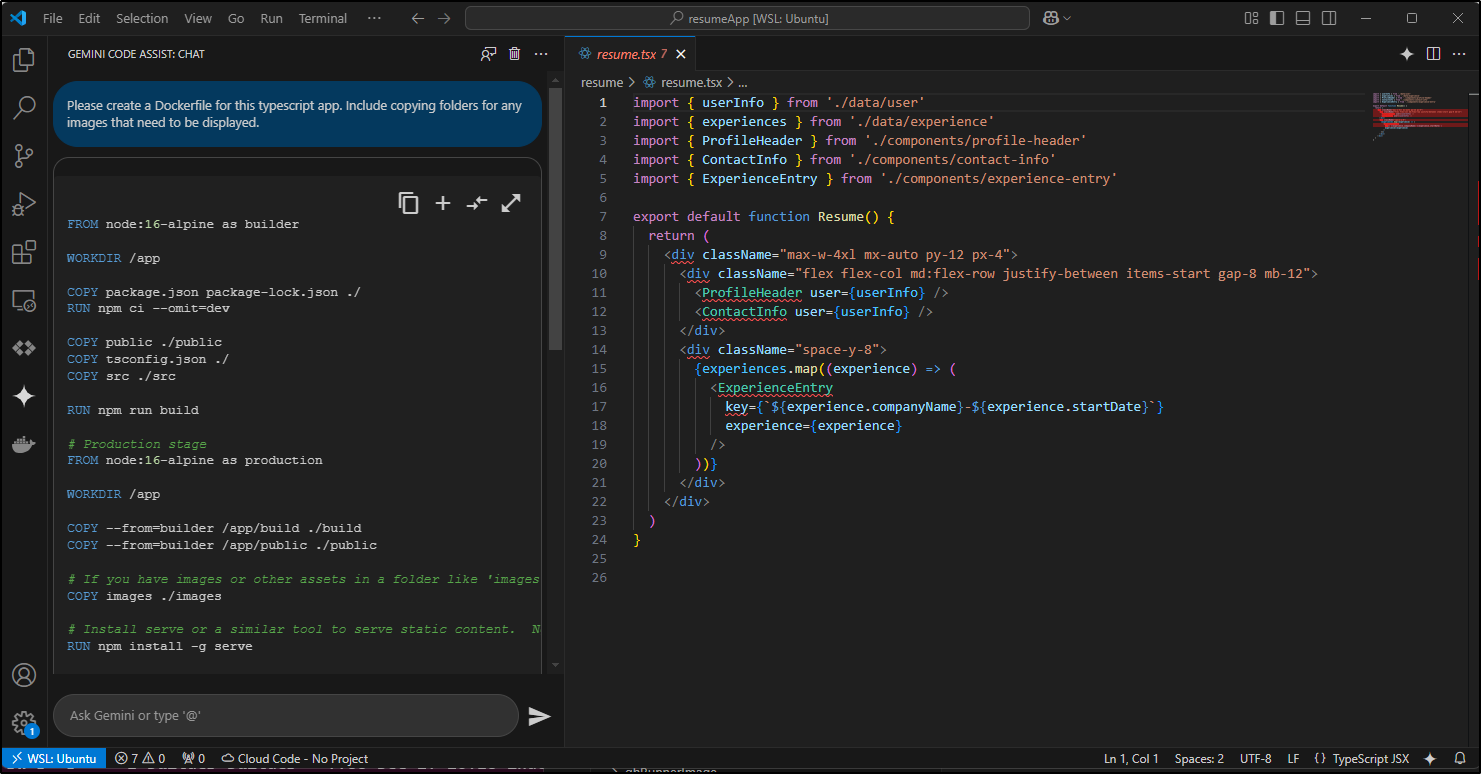Expand the breadcrumb ellipsis symbol

742,83
